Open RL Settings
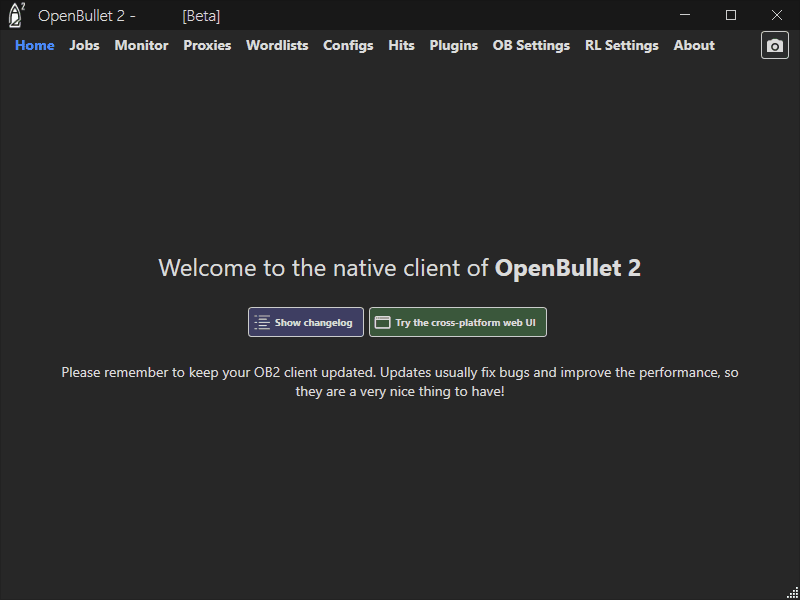Image resolution: width=800 pixels, height=600 pixels. [x=621, y=45]
